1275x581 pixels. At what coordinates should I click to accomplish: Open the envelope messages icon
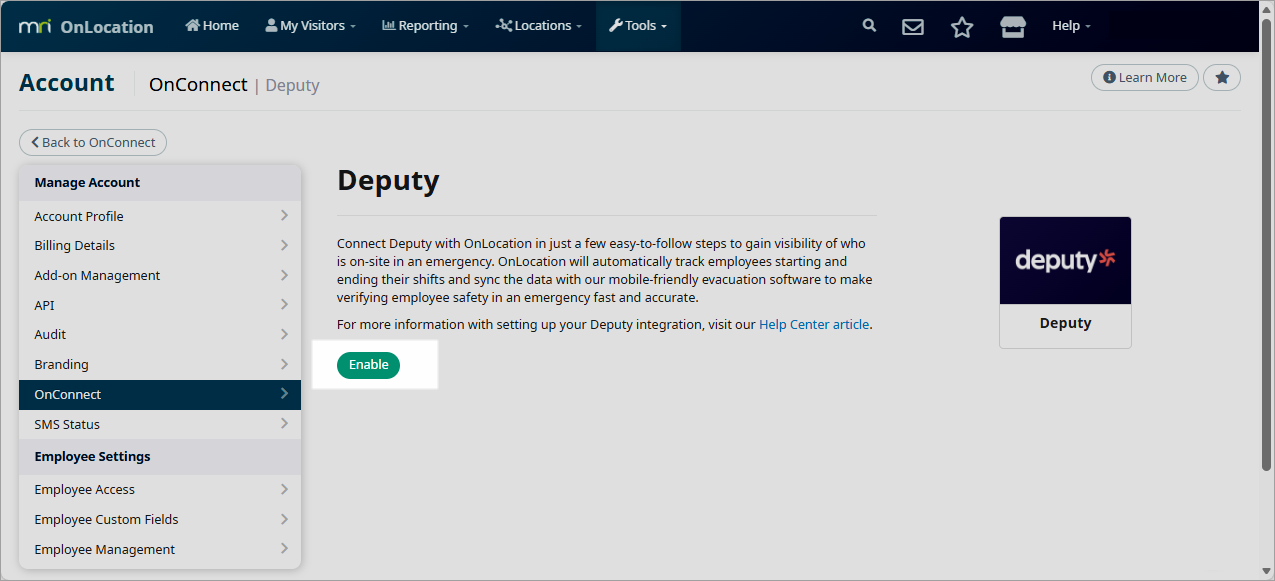pyautogui.click(x=913, y=27)
